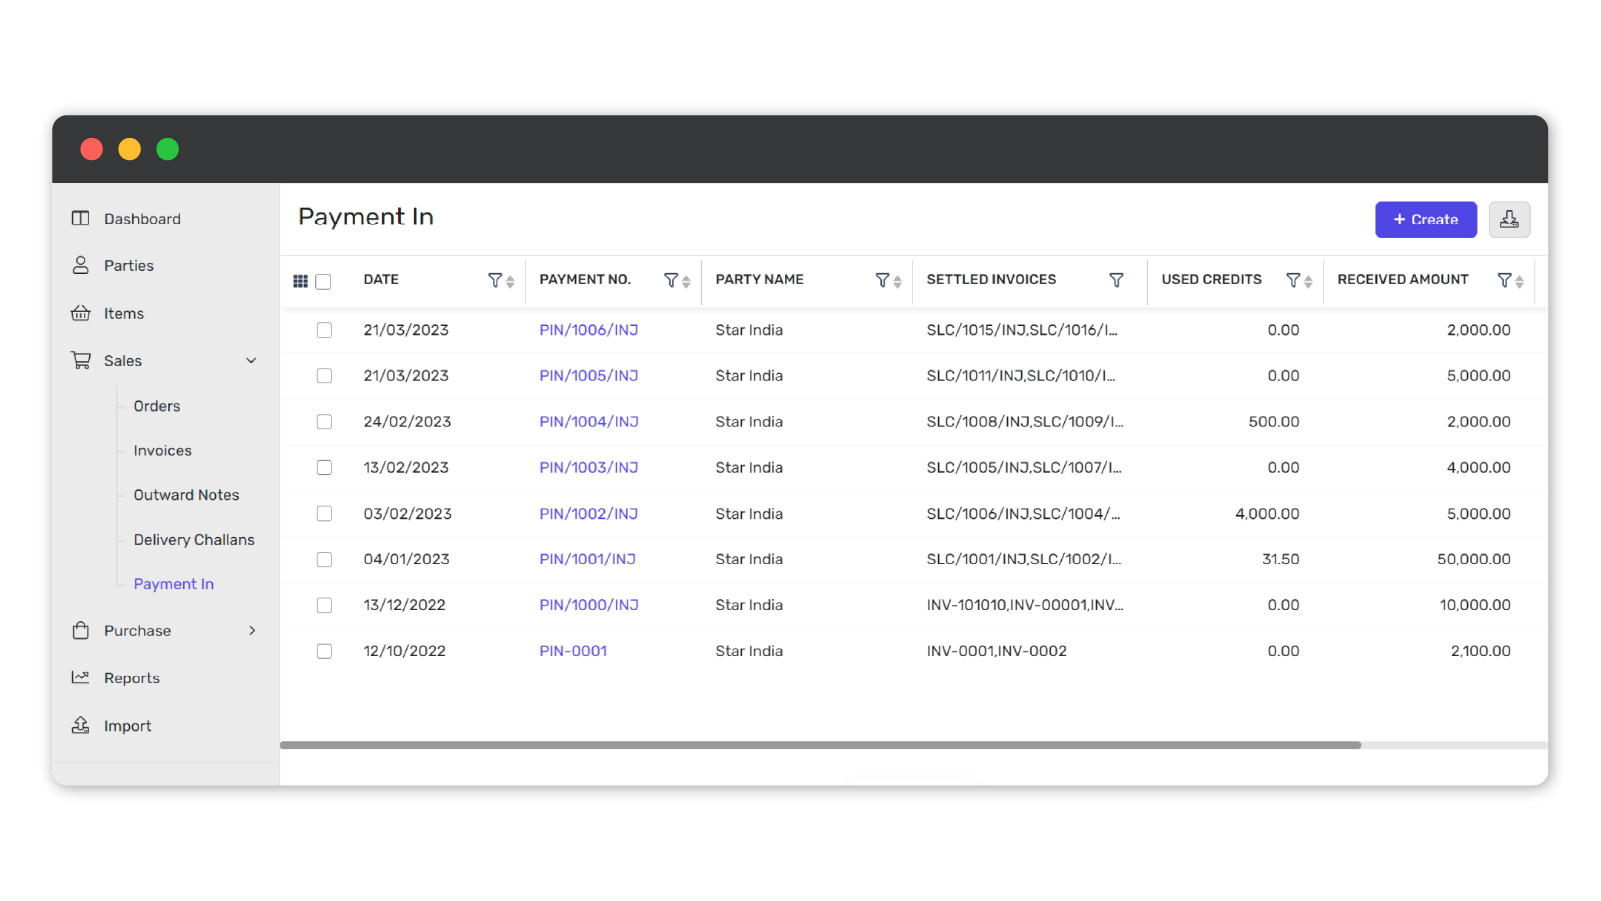Click the 500.00 used credits cell
This screenshot has height=901, width=1601.
1274,422
